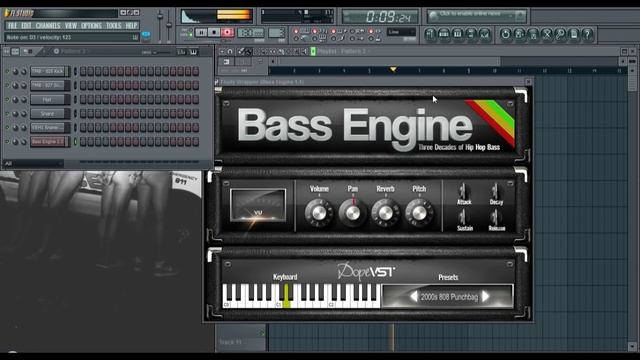Click the undo history round icon
640x360 pixels.
505,34
